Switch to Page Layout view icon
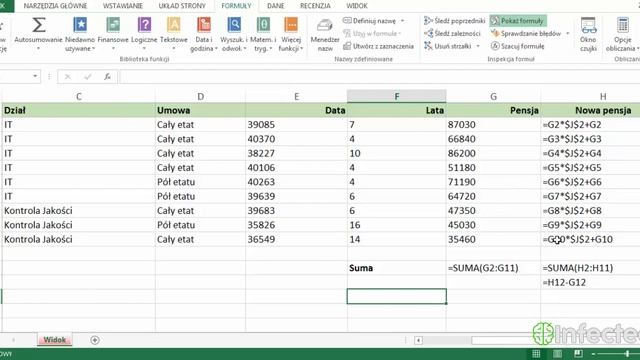This screenshot has width=640, height=360. point(557,353)
